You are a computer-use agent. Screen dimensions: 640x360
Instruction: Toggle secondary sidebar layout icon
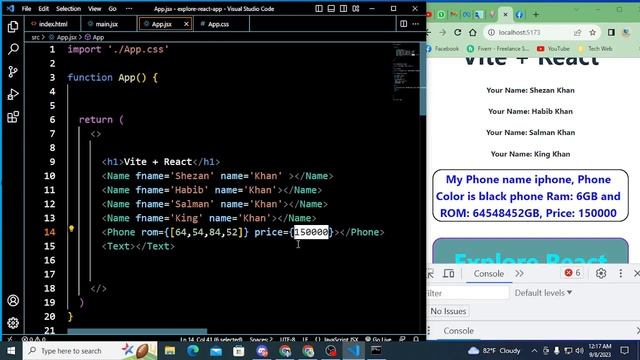343,9
